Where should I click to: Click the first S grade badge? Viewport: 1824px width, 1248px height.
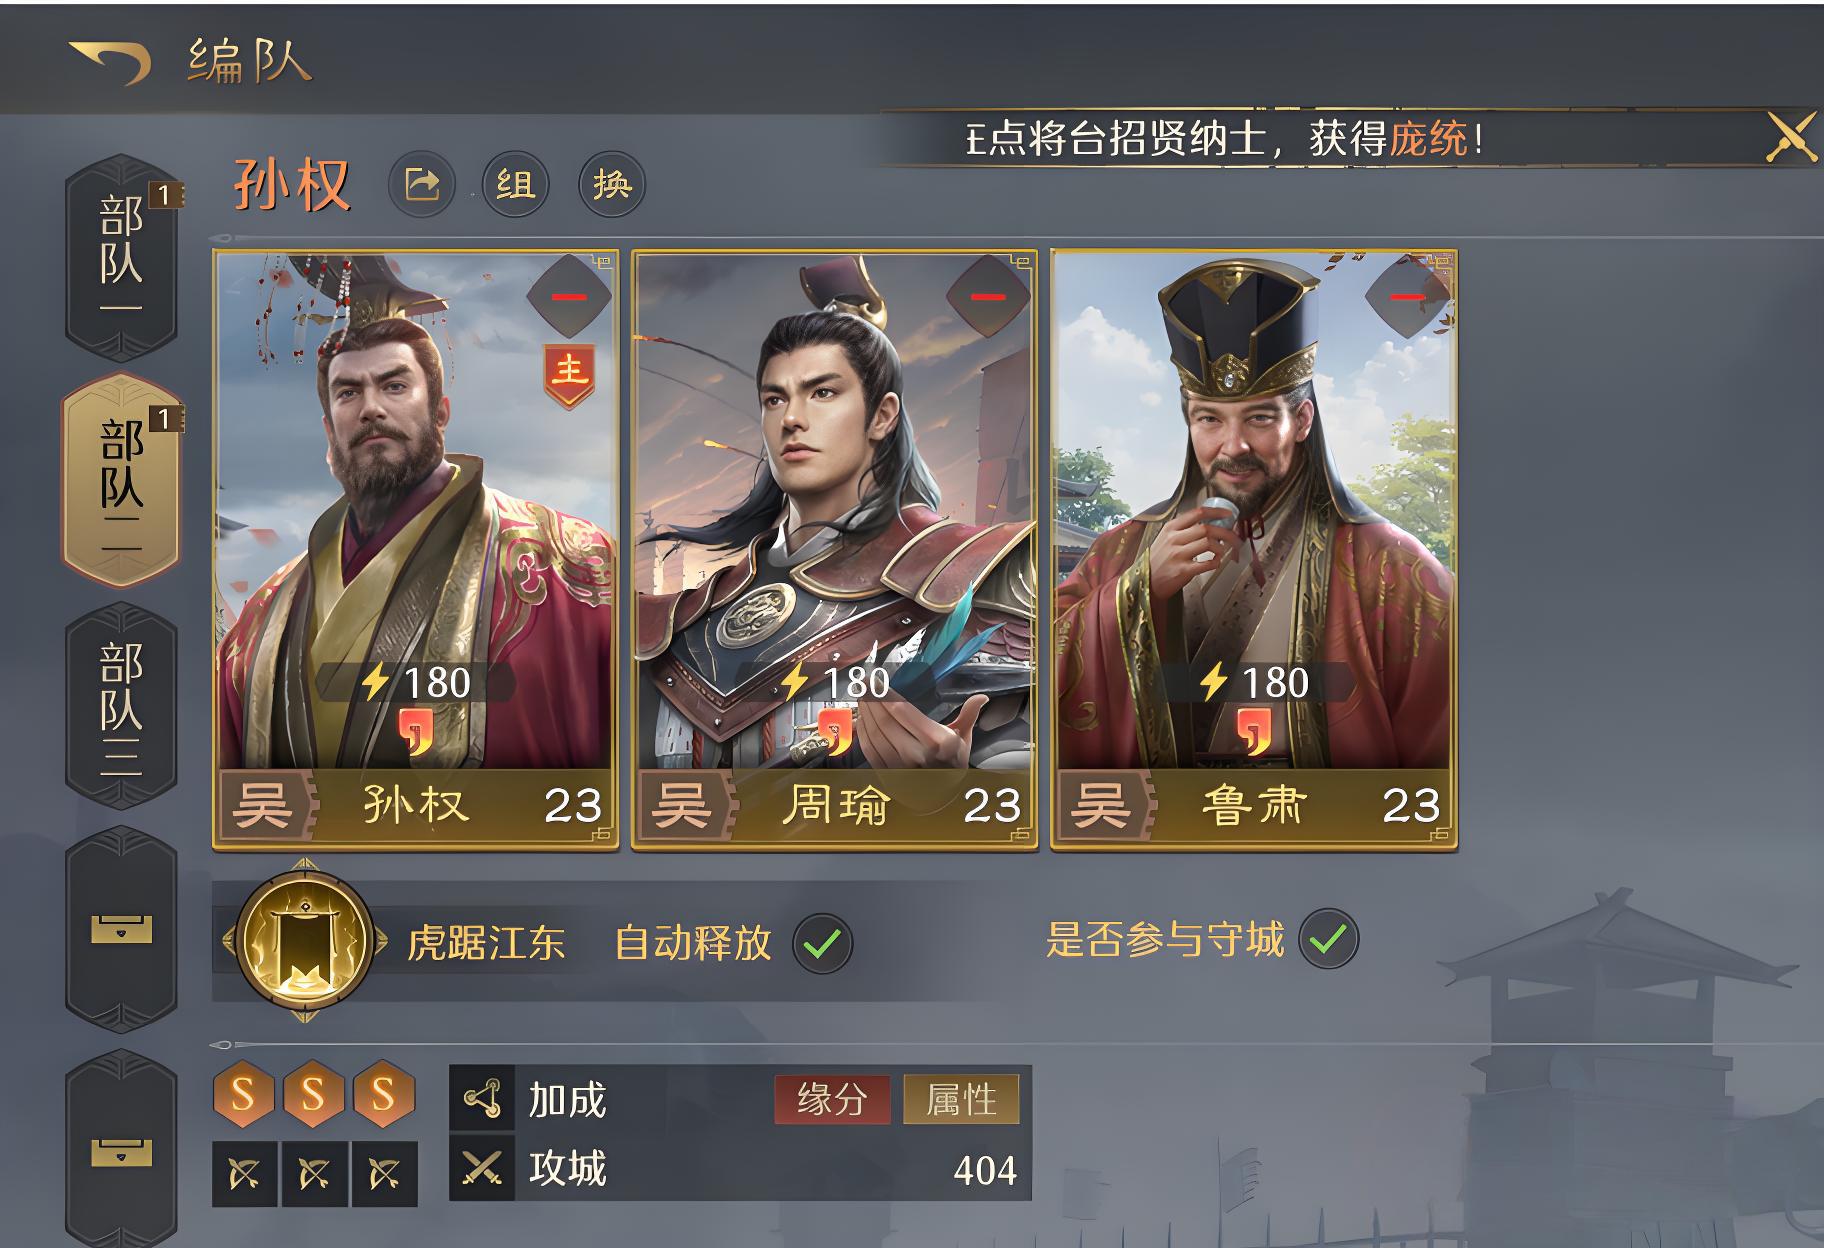[x=243, y=1095]
